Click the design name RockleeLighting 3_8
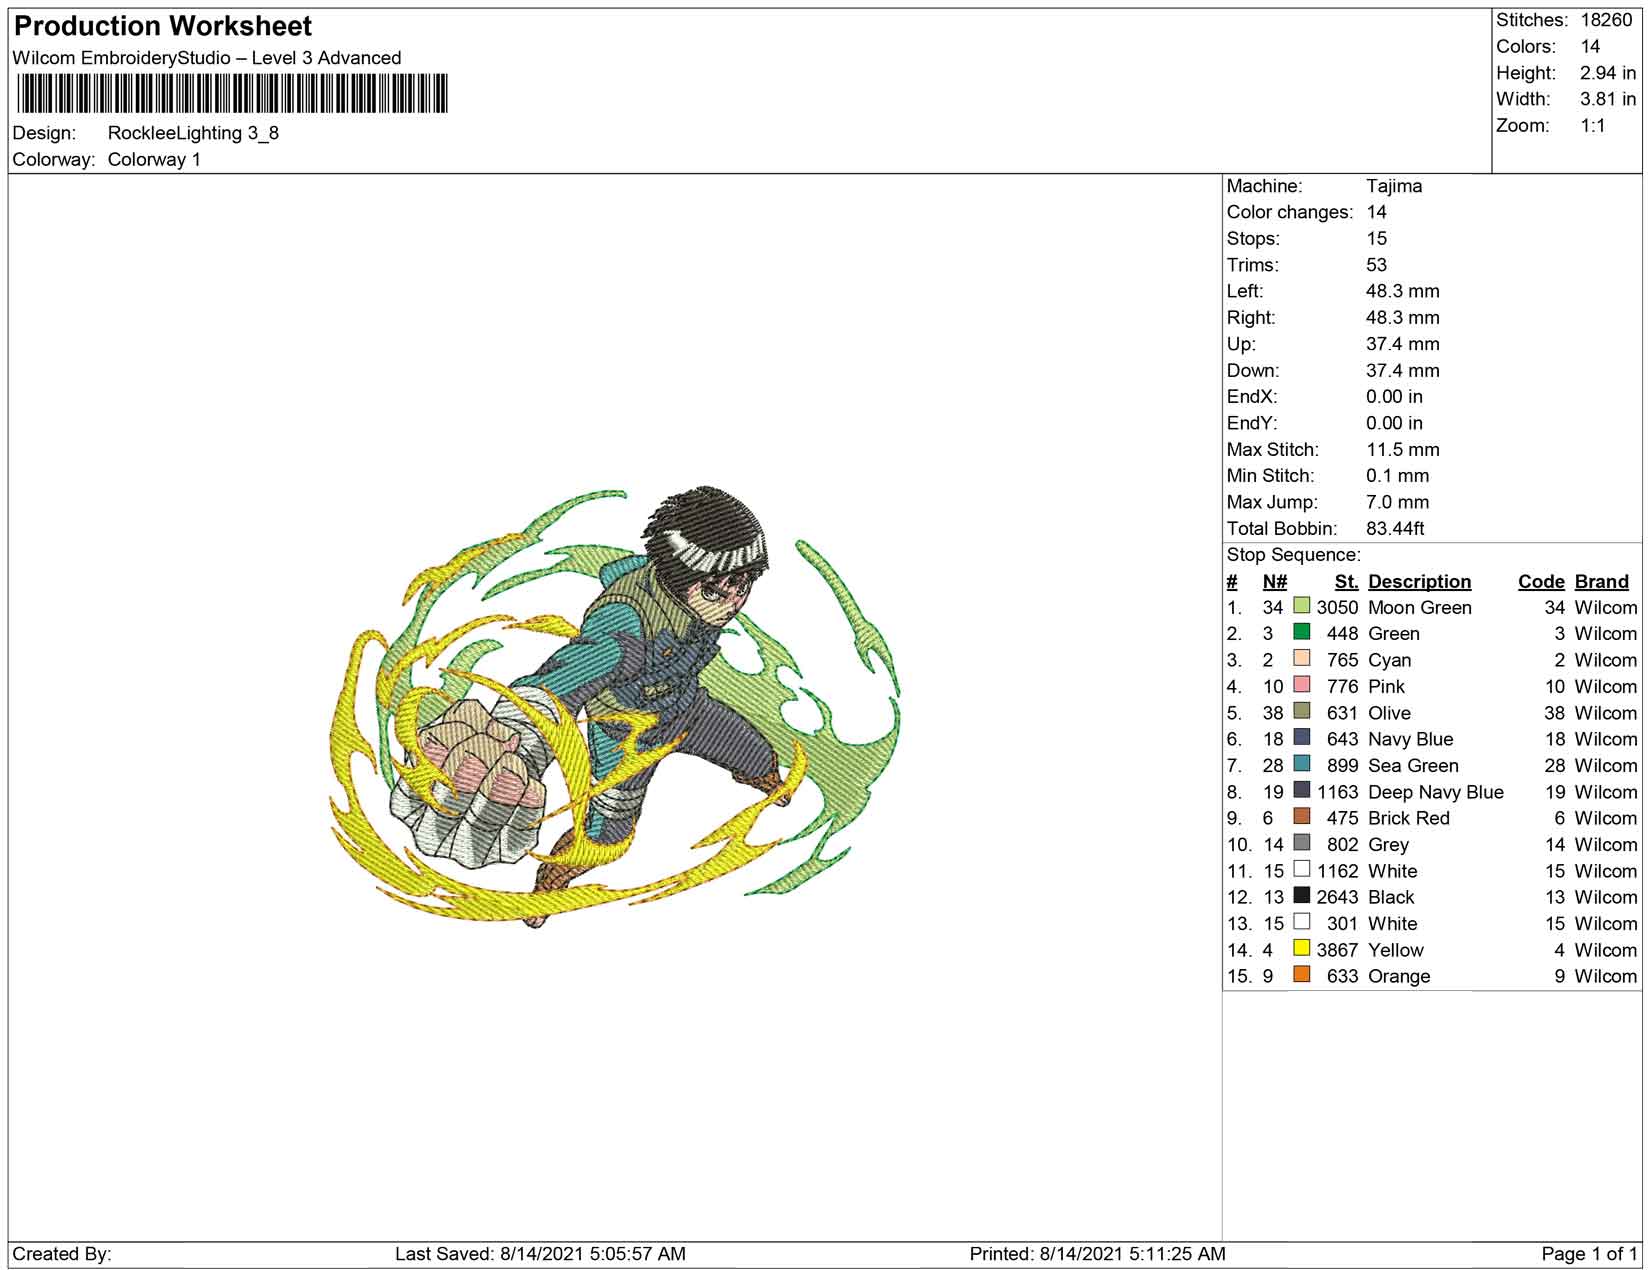This screenshot has height=1270, width=1650. [x=193, y=133]
